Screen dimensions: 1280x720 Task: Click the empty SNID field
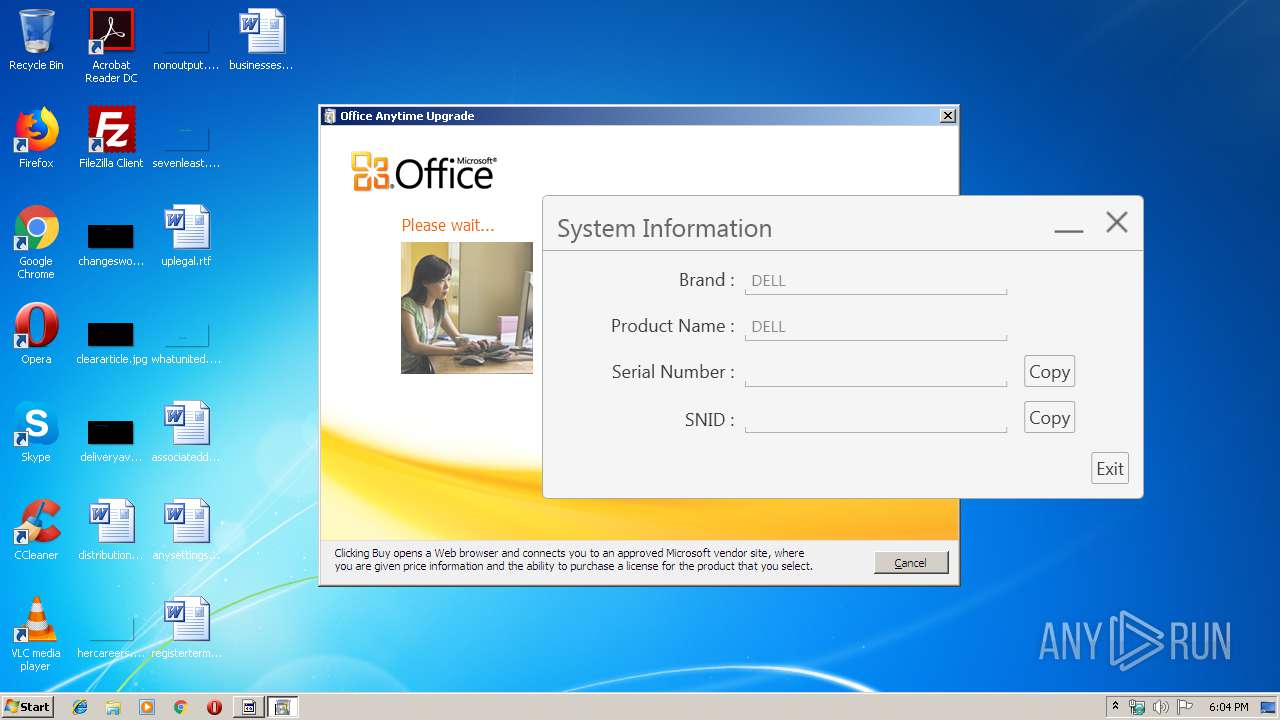(876, 419)
